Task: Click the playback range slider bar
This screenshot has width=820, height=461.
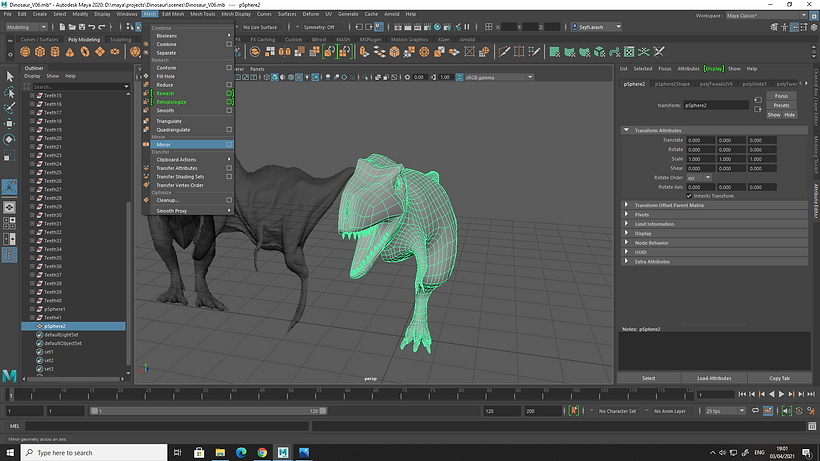Action: [x=208, y=411]
